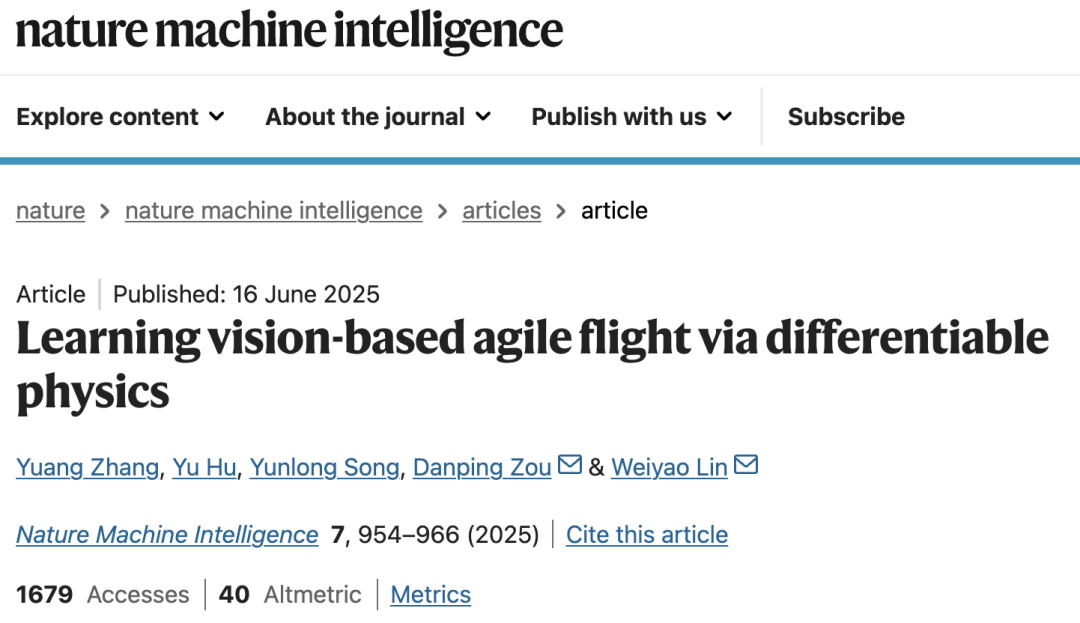Expand the Explore content chevron

217,116
